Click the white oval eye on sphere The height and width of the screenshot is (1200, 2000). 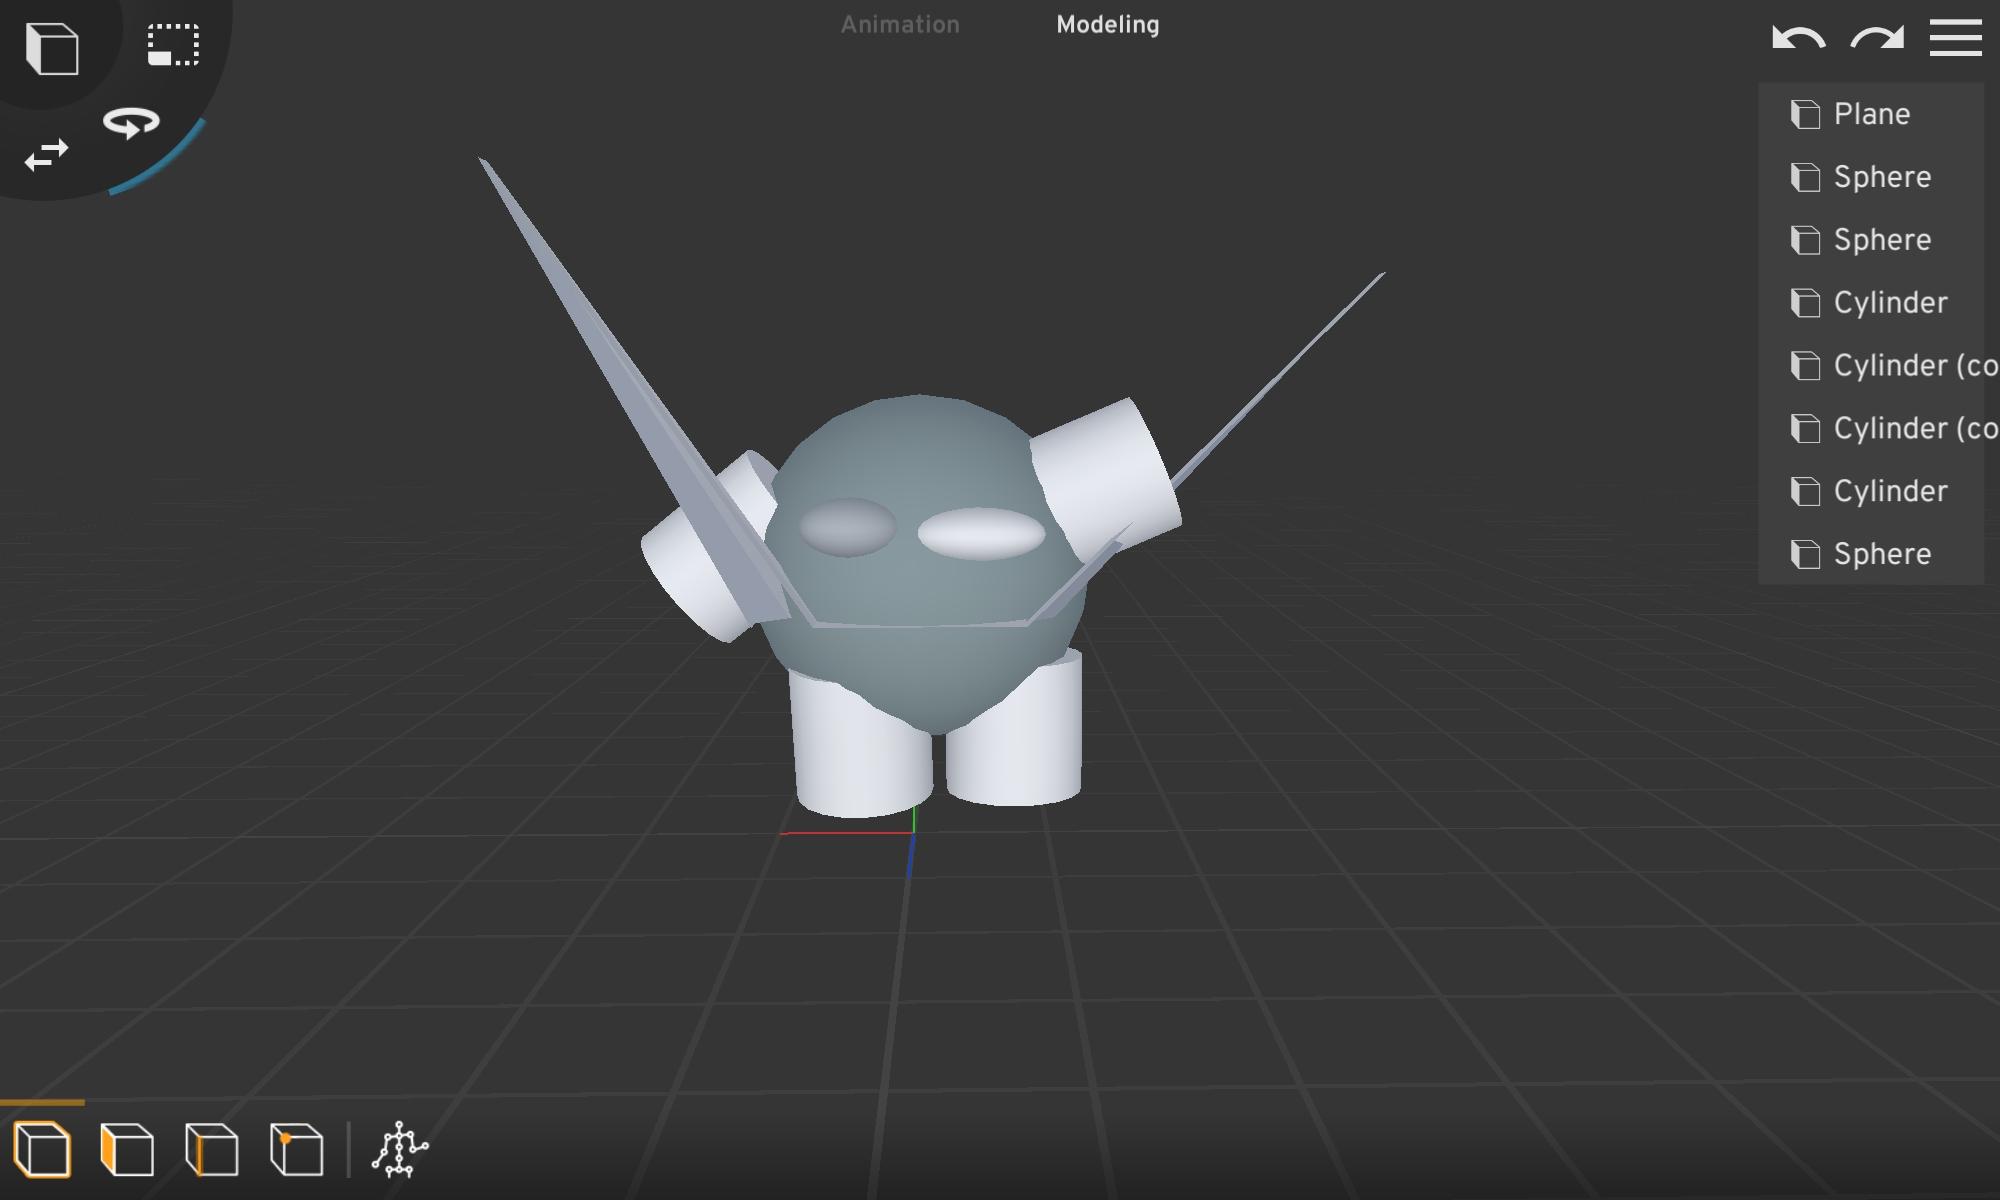coord(981,533)
